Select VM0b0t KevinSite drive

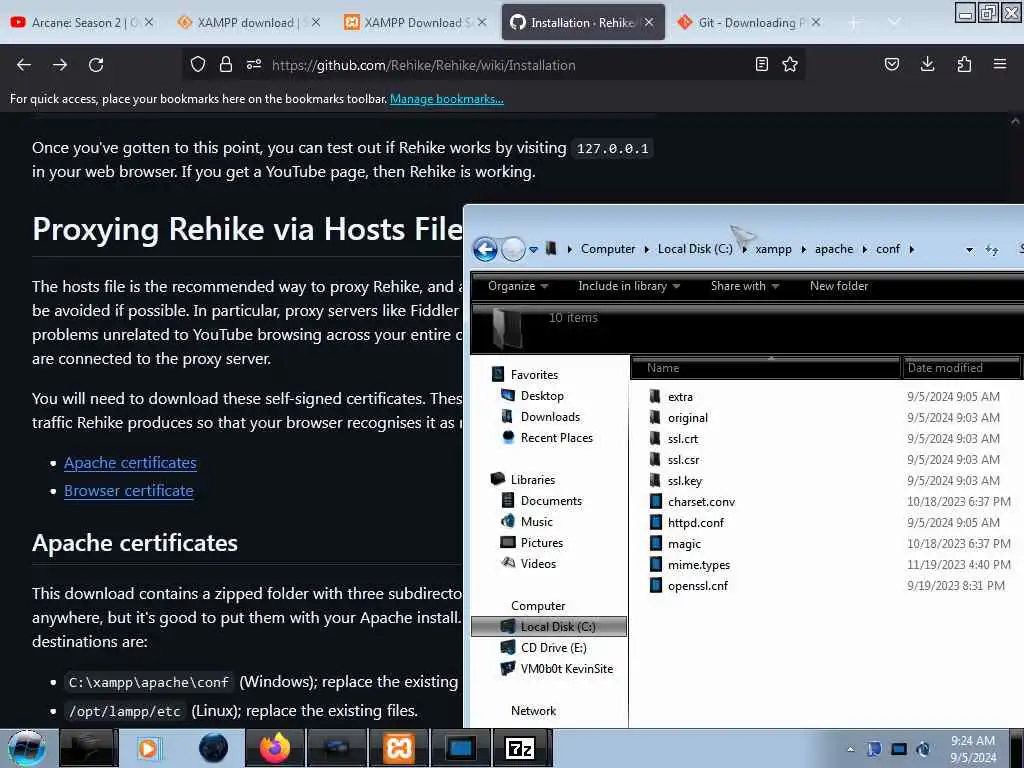click(566, 669)
